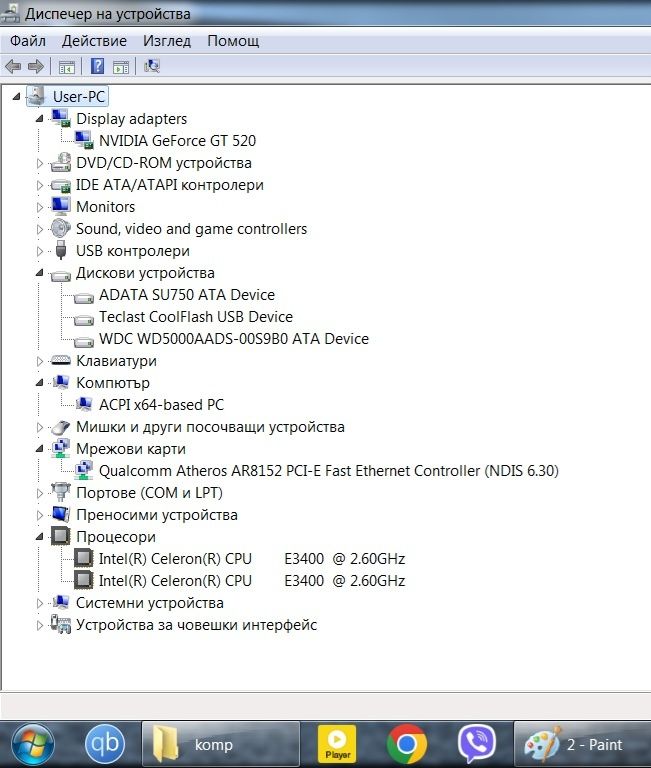Expand the IDE ATA/ATAPI контролери category

coord(40,185)
